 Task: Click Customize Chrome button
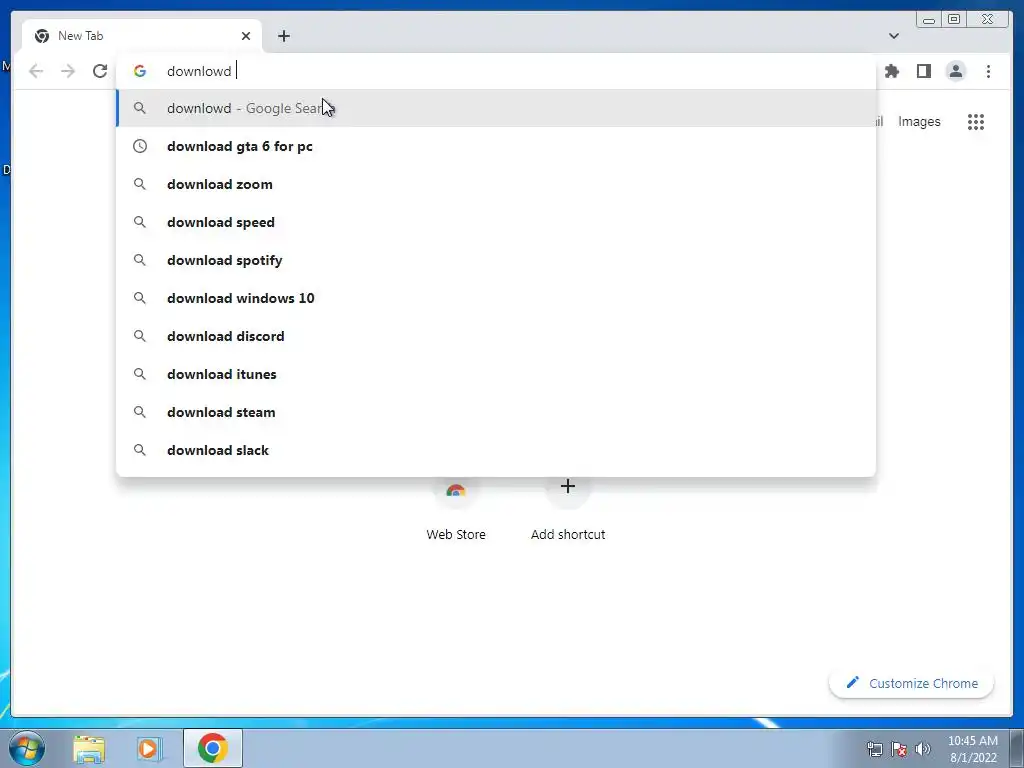click(x=912, y=683)
